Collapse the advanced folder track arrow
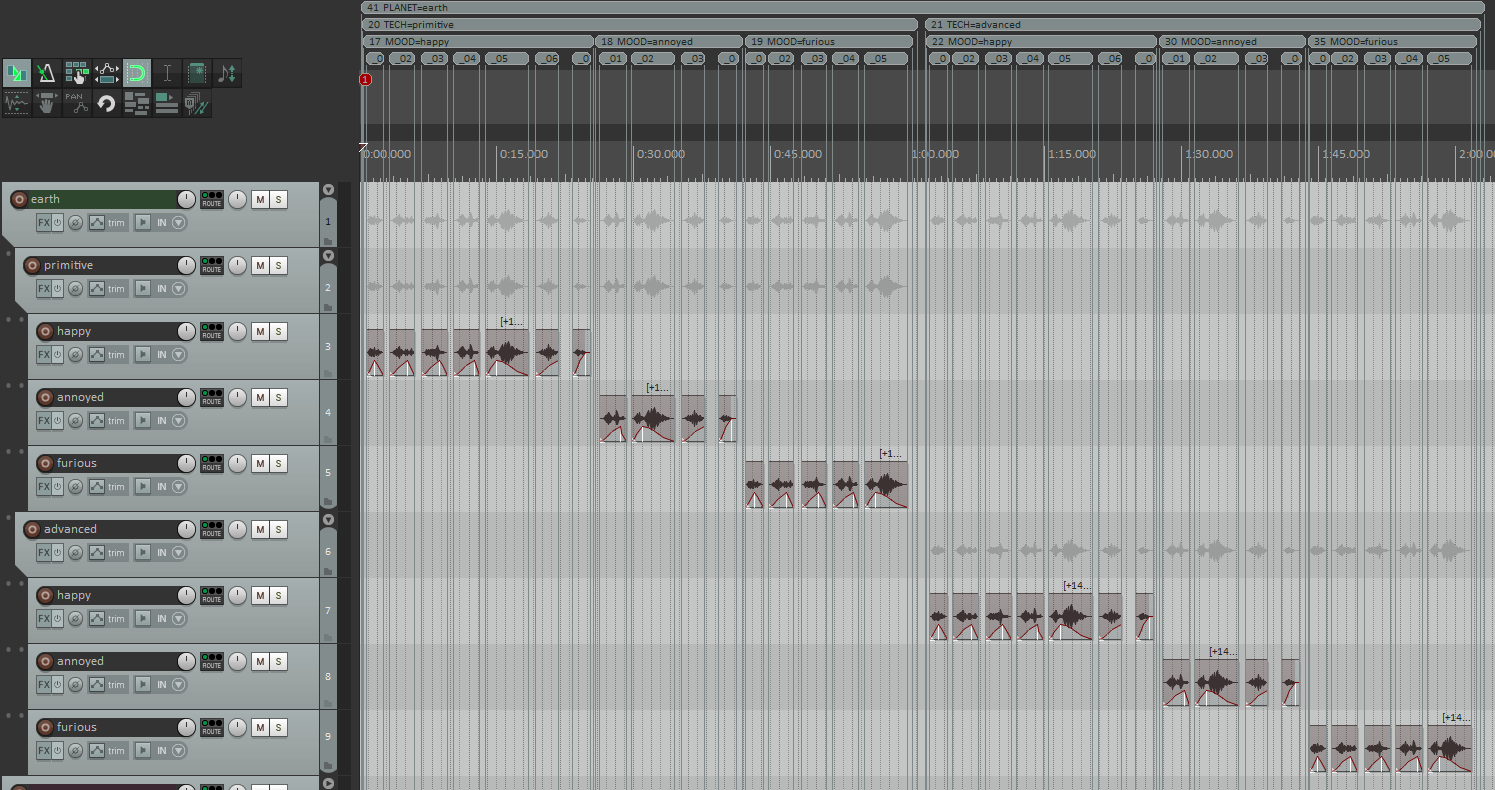This screenshot has width=1495, height=790. (x=328, y=520)
